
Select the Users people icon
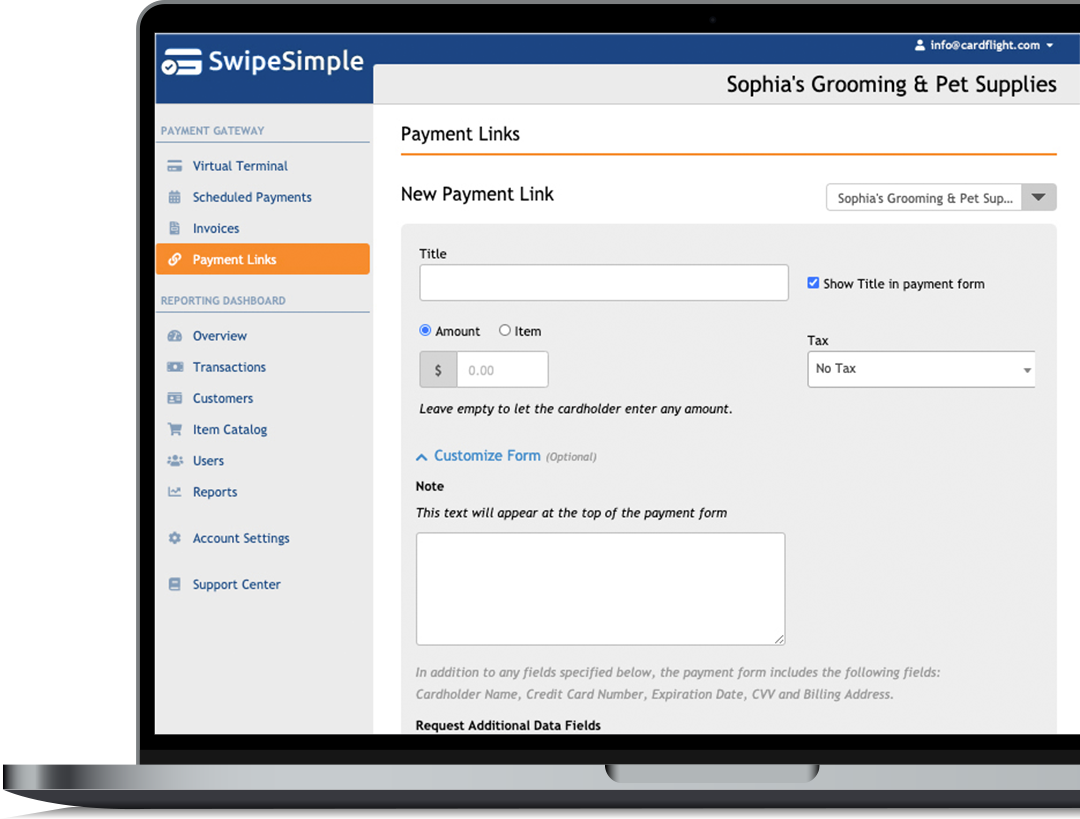pos(175,460)
